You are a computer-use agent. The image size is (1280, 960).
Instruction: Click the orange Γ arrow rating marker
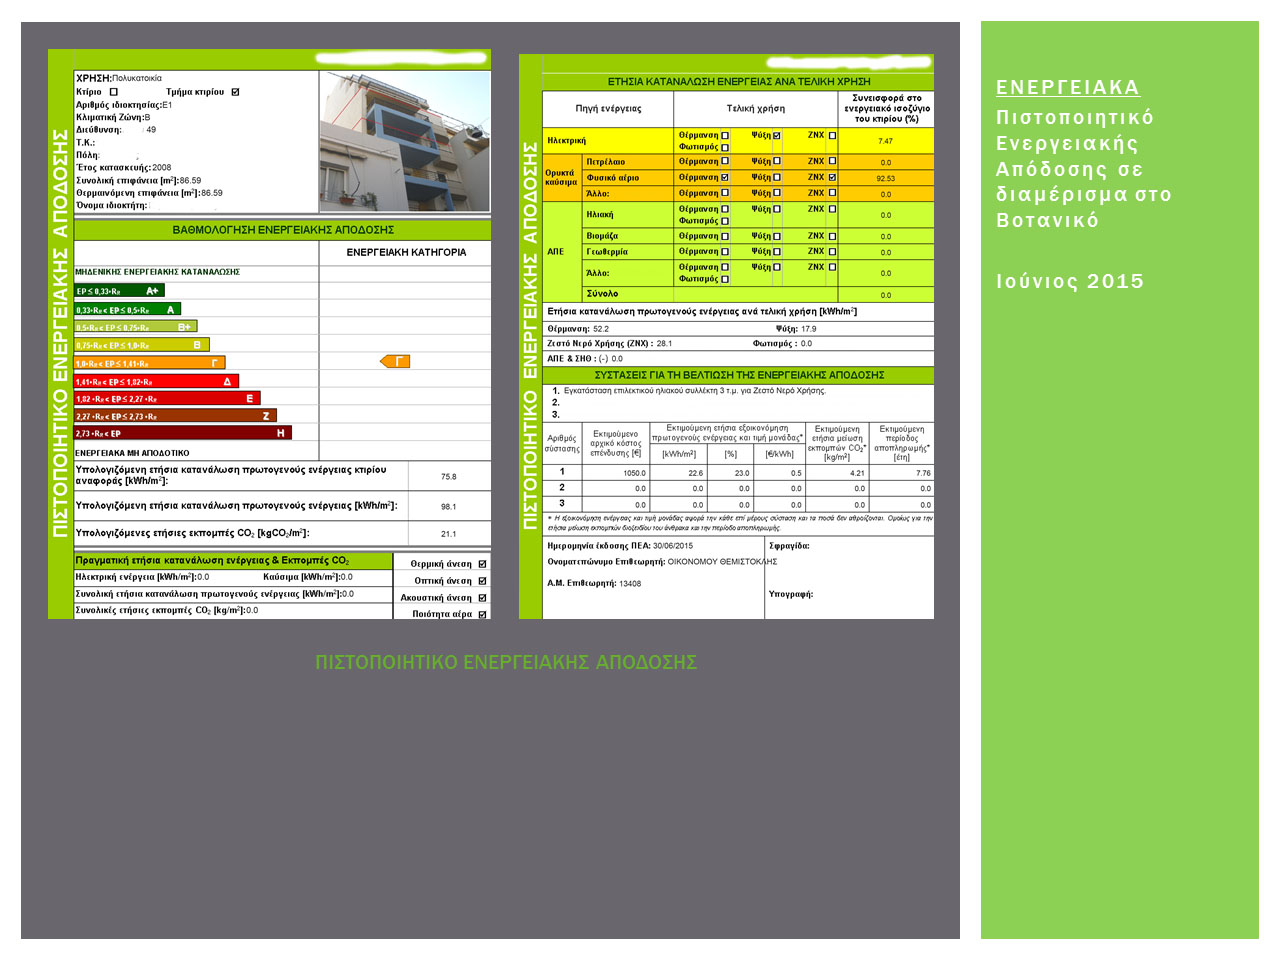[x=395, y=361]
